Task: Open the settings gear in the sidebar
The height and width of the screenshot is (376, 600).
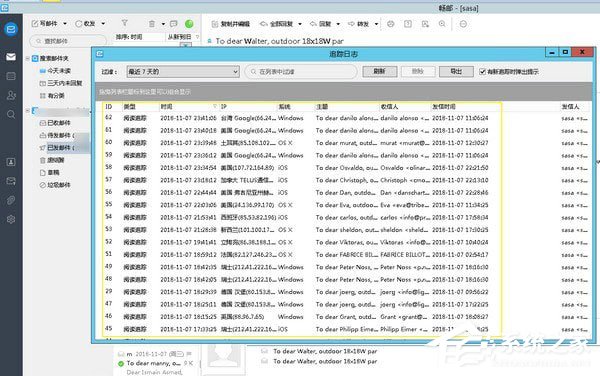Action: [11, 219]
